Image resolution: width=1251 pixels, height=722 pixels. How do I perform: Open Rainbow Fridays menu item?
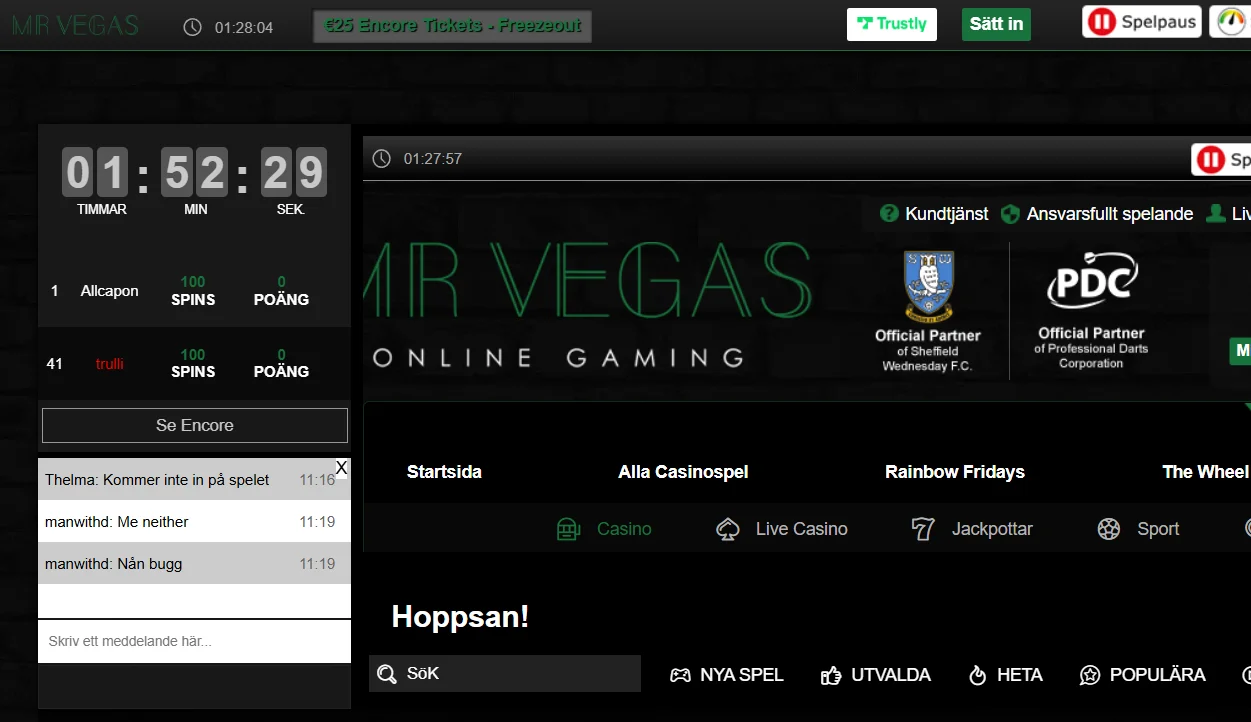955,472
